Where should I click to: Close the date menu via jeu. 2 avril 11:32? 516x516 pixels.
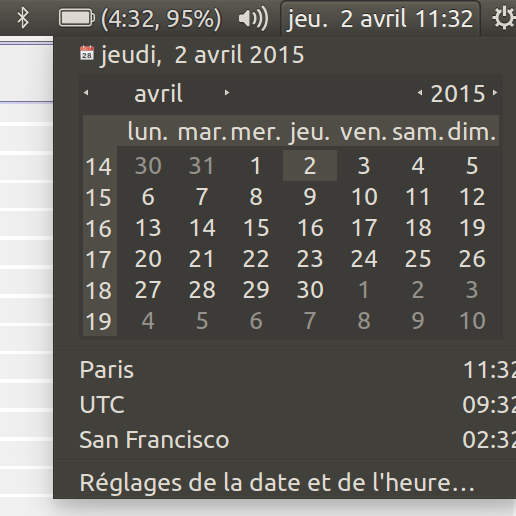pos(380,19)
